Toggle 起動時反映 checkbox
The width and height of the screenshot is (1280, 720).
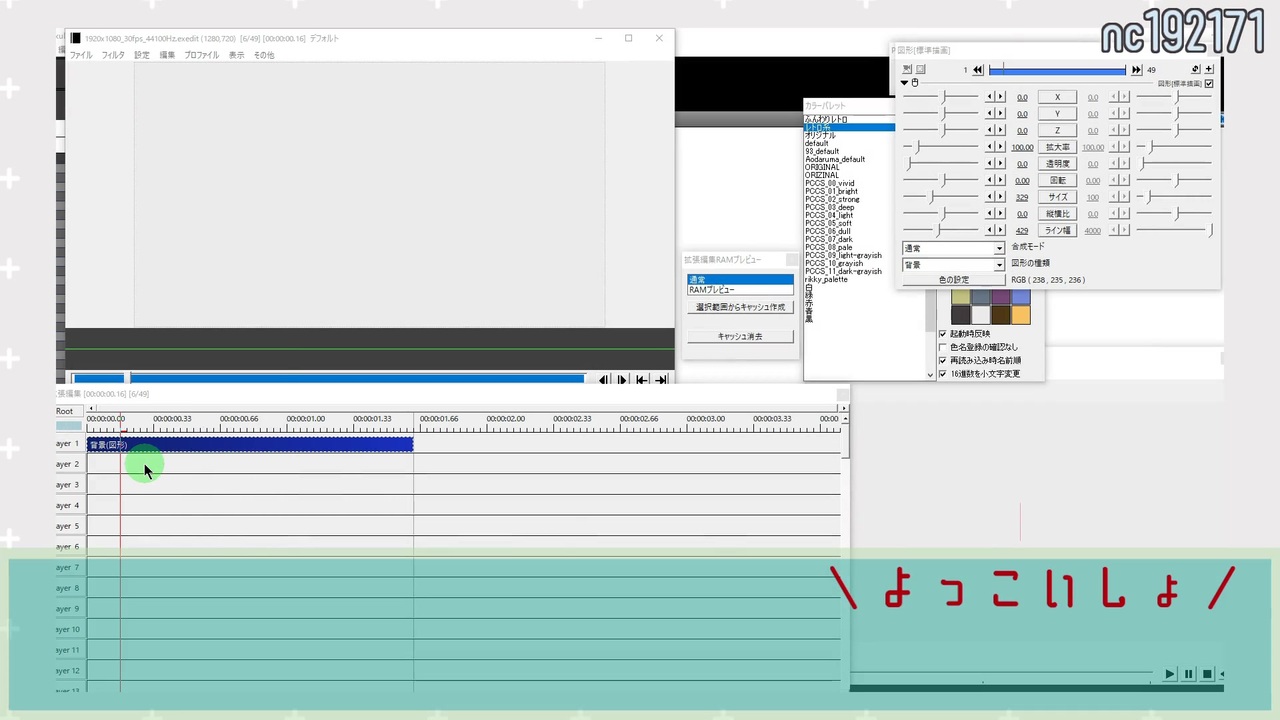coord(942,334)
